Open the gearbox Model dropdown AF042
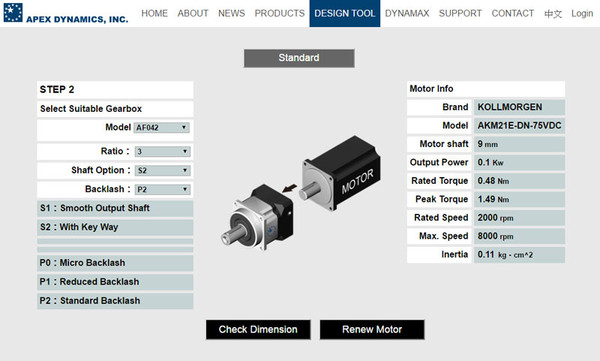This screenshot has width=600, height=361. tap(161, 127)
